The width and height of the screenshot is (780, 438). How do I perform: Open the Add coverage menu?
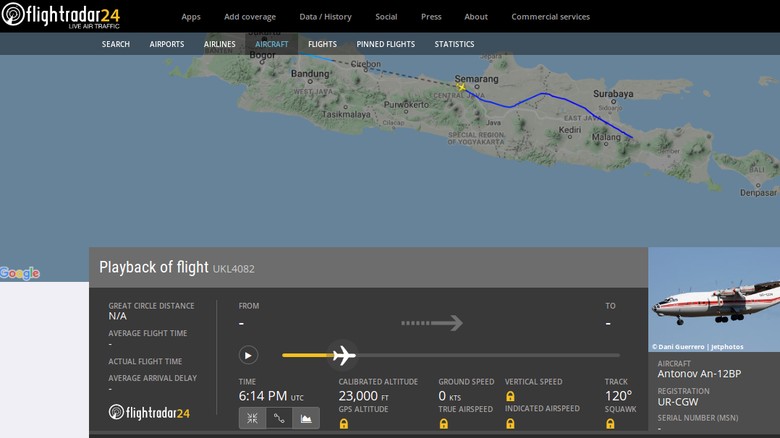click(250, 16)
